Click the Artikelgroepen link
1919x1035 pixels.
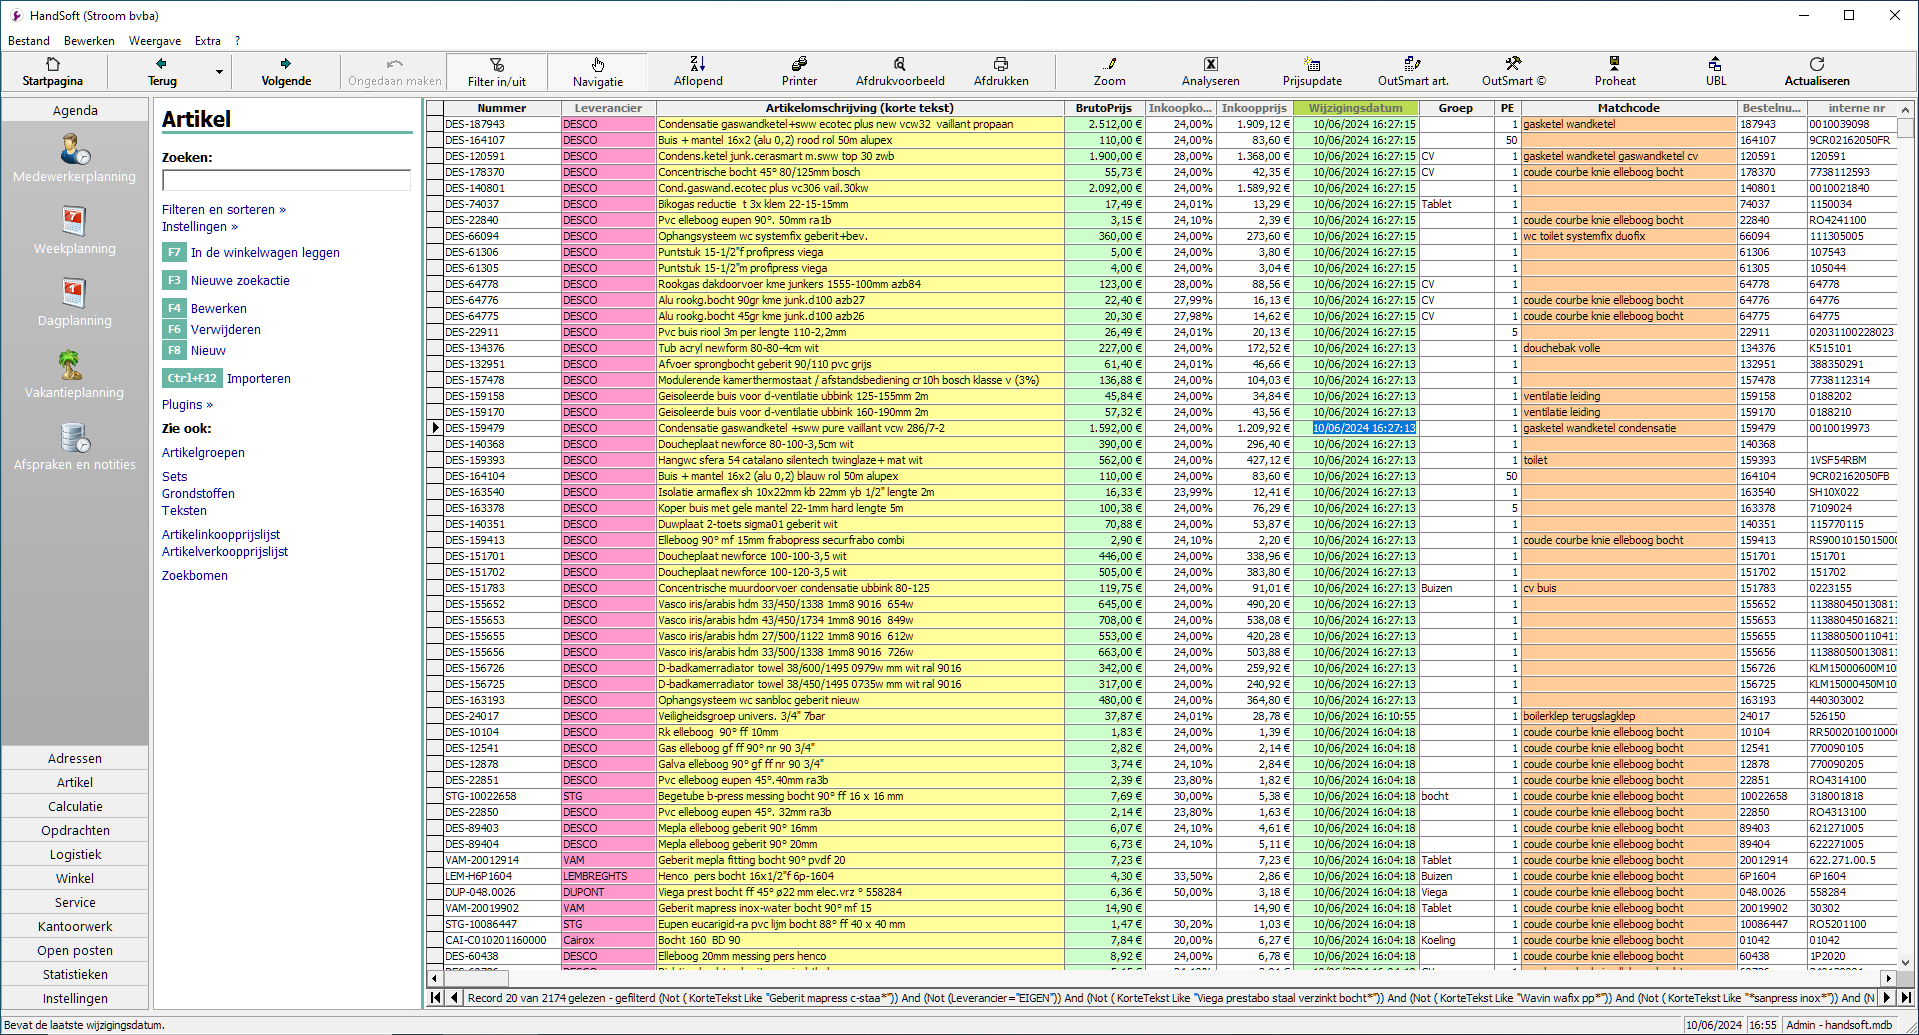[203, 453]
